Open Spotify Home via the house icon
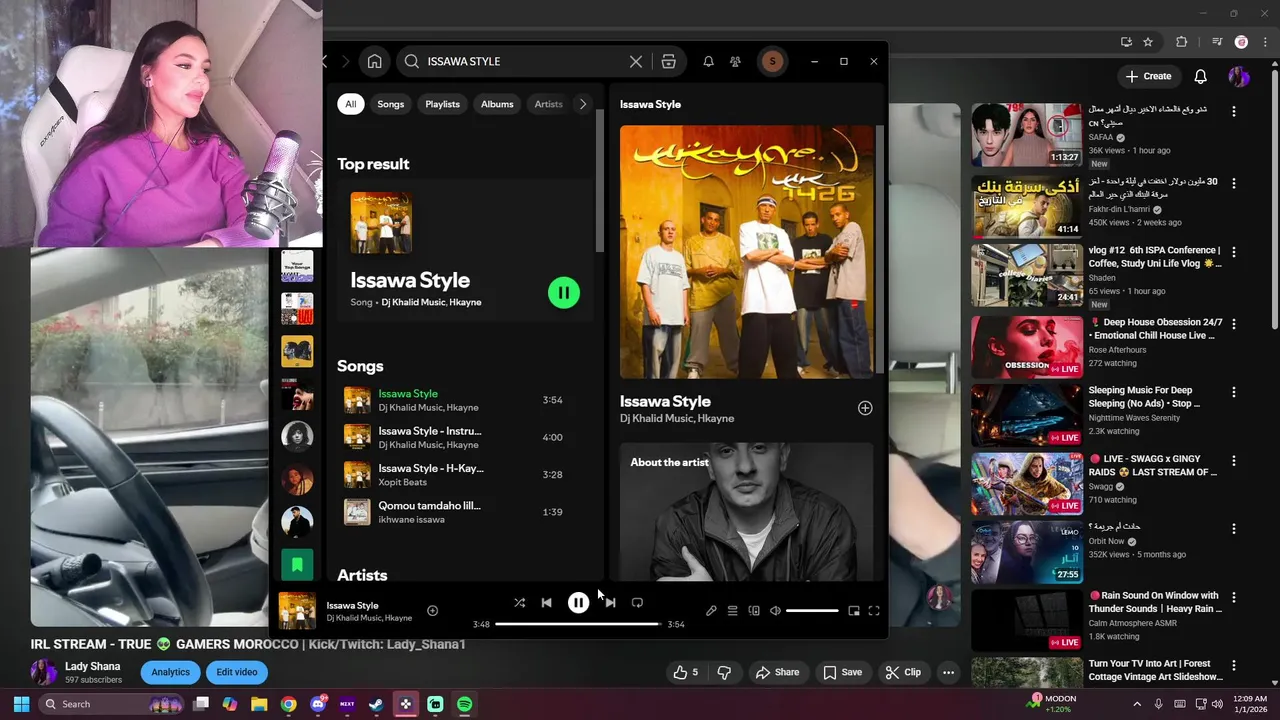1280x720 pixels. (x=374, y=61)
